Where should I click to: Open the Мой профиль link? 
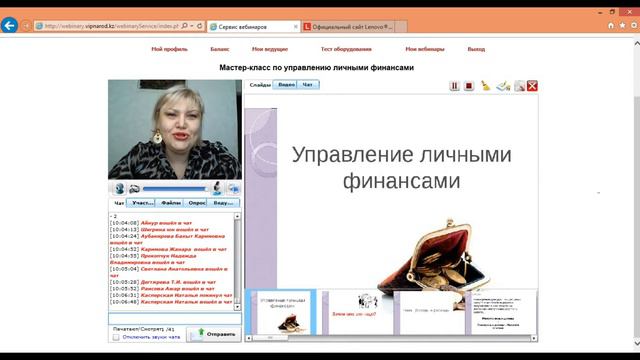[x=169, y=49]
